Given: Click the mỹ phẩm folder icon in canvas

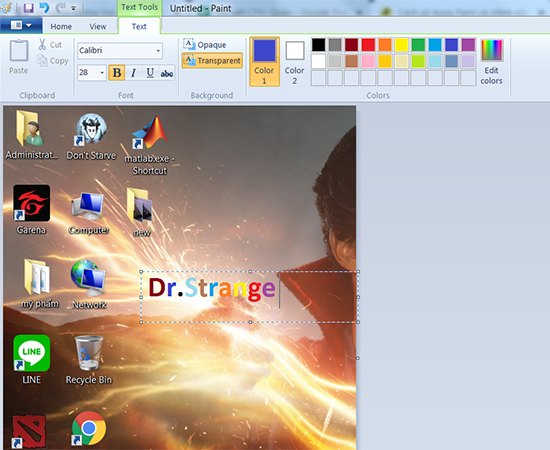Looking at the screenshot, I should [37, 276].
